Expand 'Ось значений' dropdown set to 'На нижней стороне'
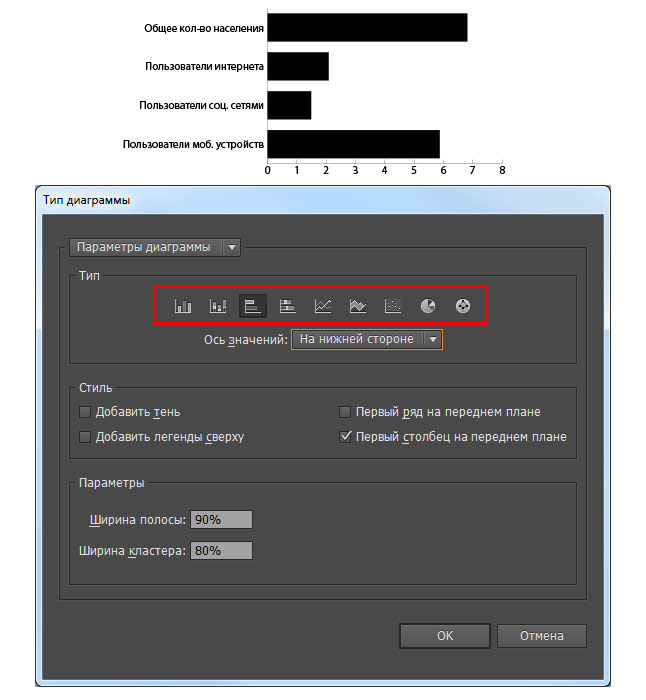 tap(366, 340)
